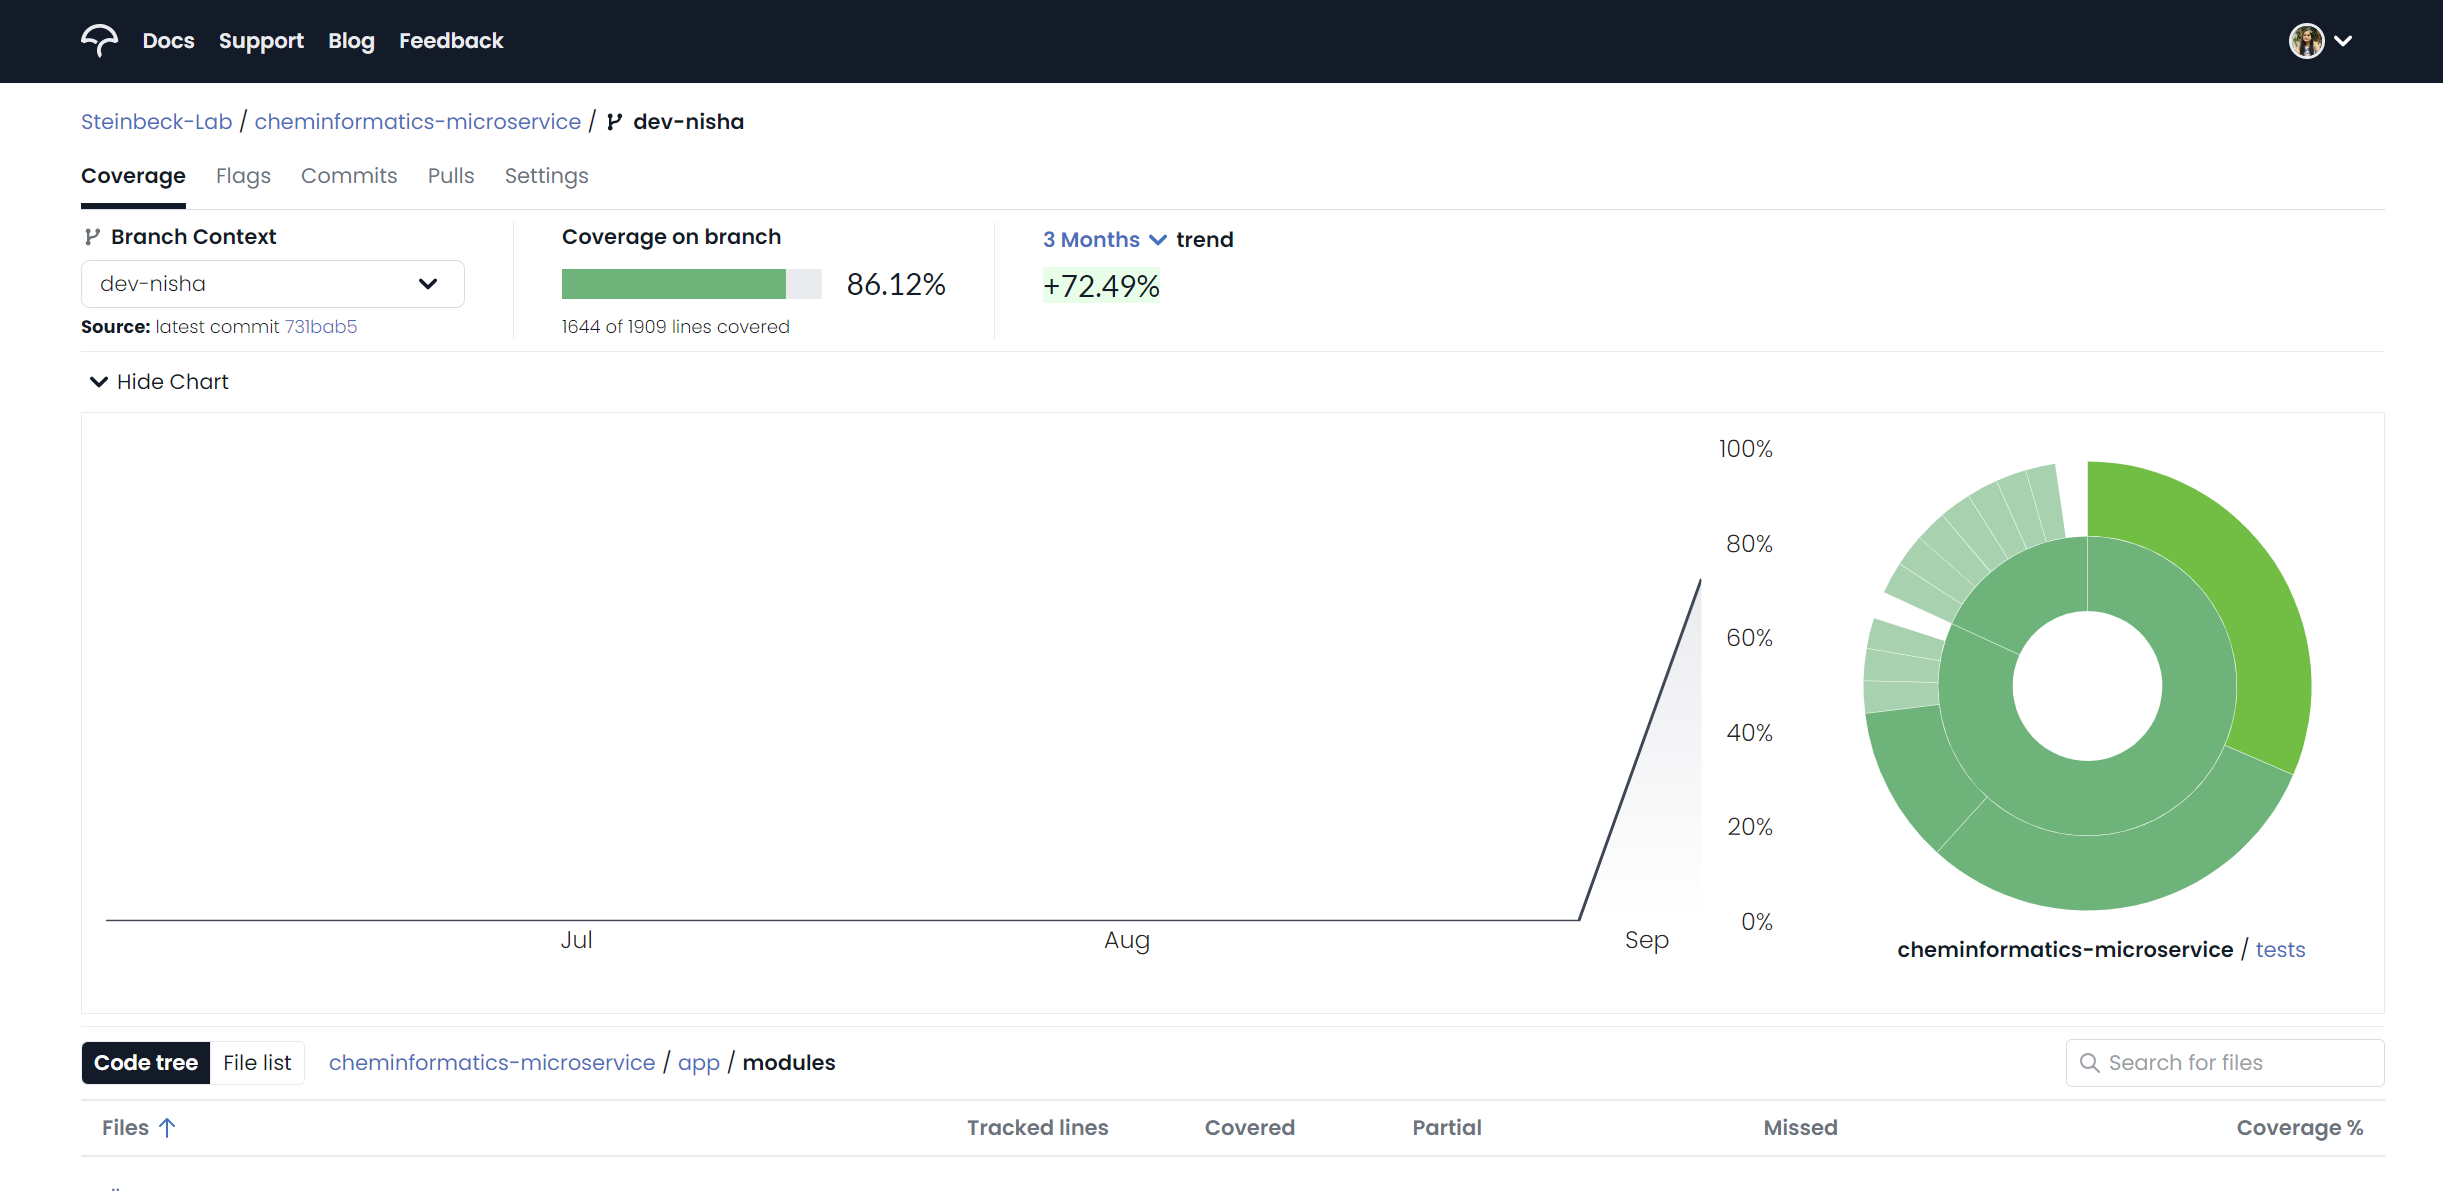The height and width of the screenshot is (1203, 2443).
Task: Open the 3 Months trend dropdown
Action: click(x=1103, y=240)
